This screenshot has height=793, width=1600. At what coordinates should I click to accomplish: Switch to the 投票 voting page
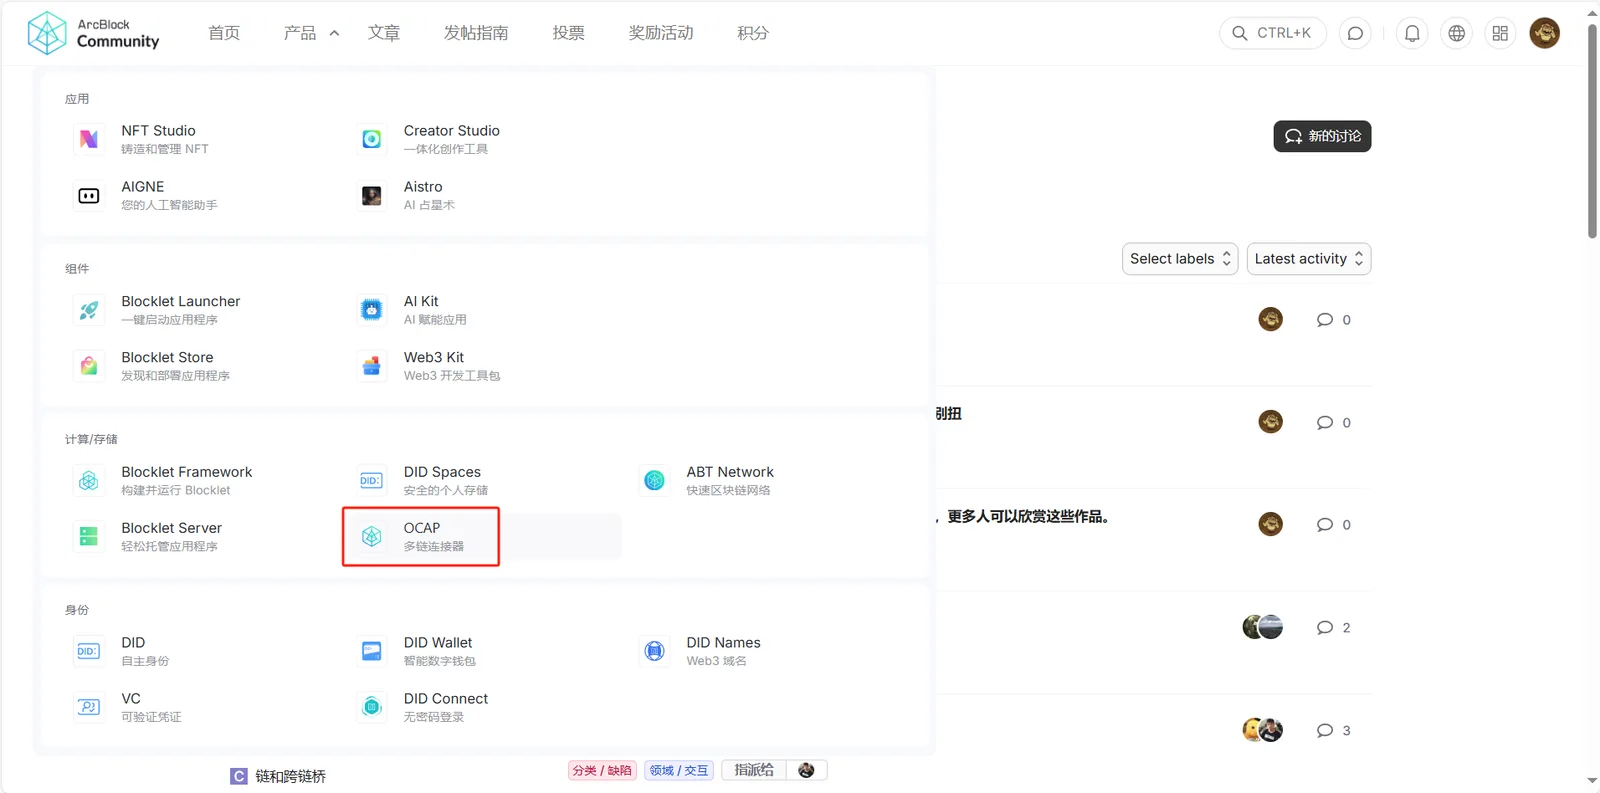click(569, 33)
